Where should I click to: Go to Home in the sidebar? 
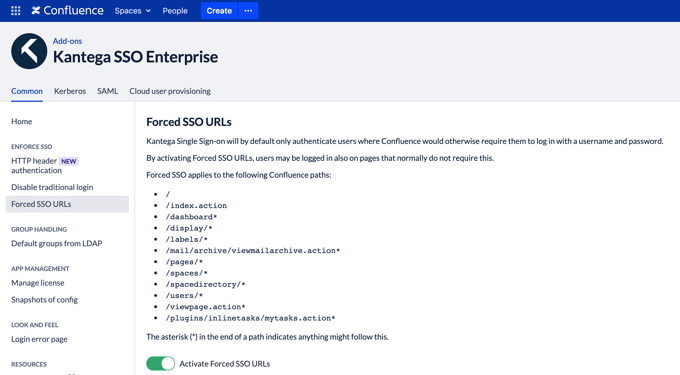22,121
